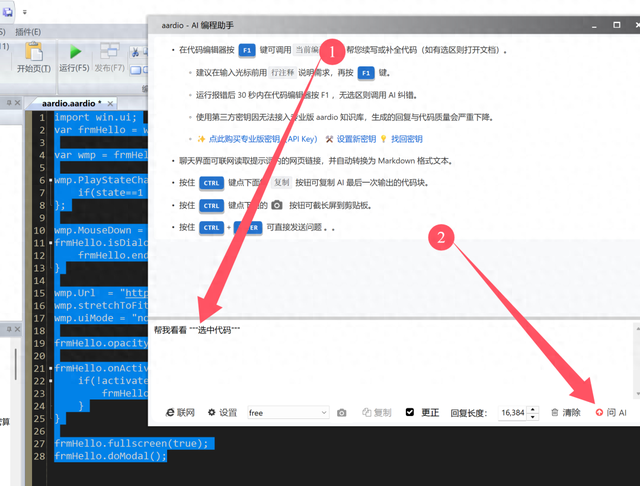The width and height of the screenshot is (640, 486).
Task: Close the aardio.aardio tab
Action: pos(110,104)
